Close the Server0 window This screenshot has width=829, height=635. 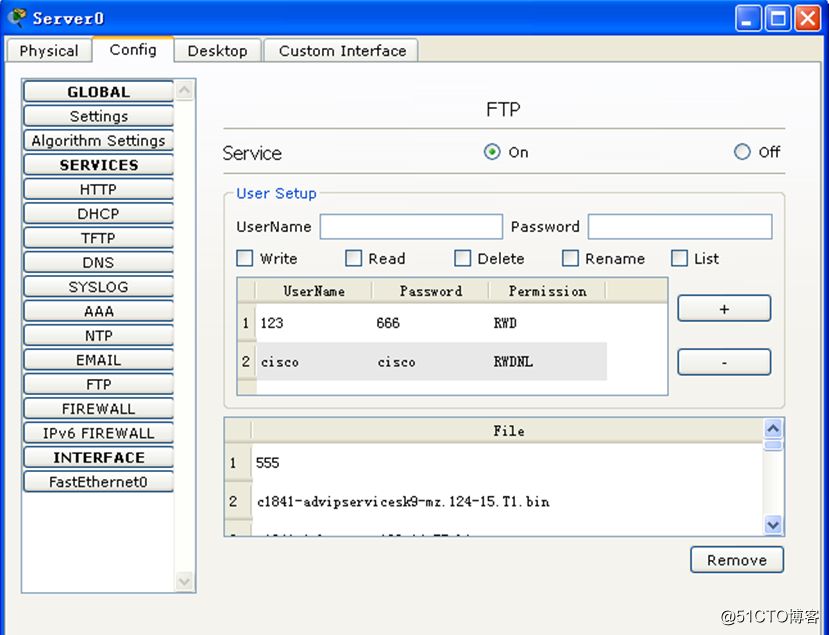point(807,19)
